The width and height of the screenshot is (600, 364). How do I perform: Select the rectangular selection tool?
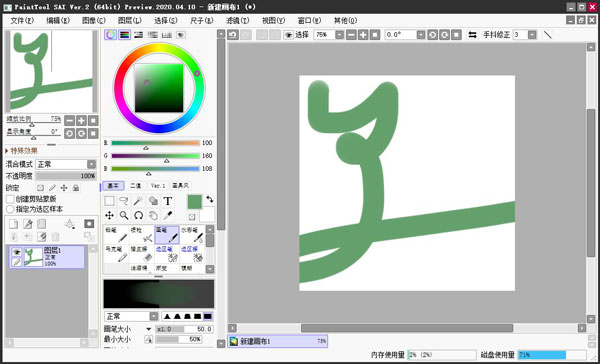click(109, 201)
